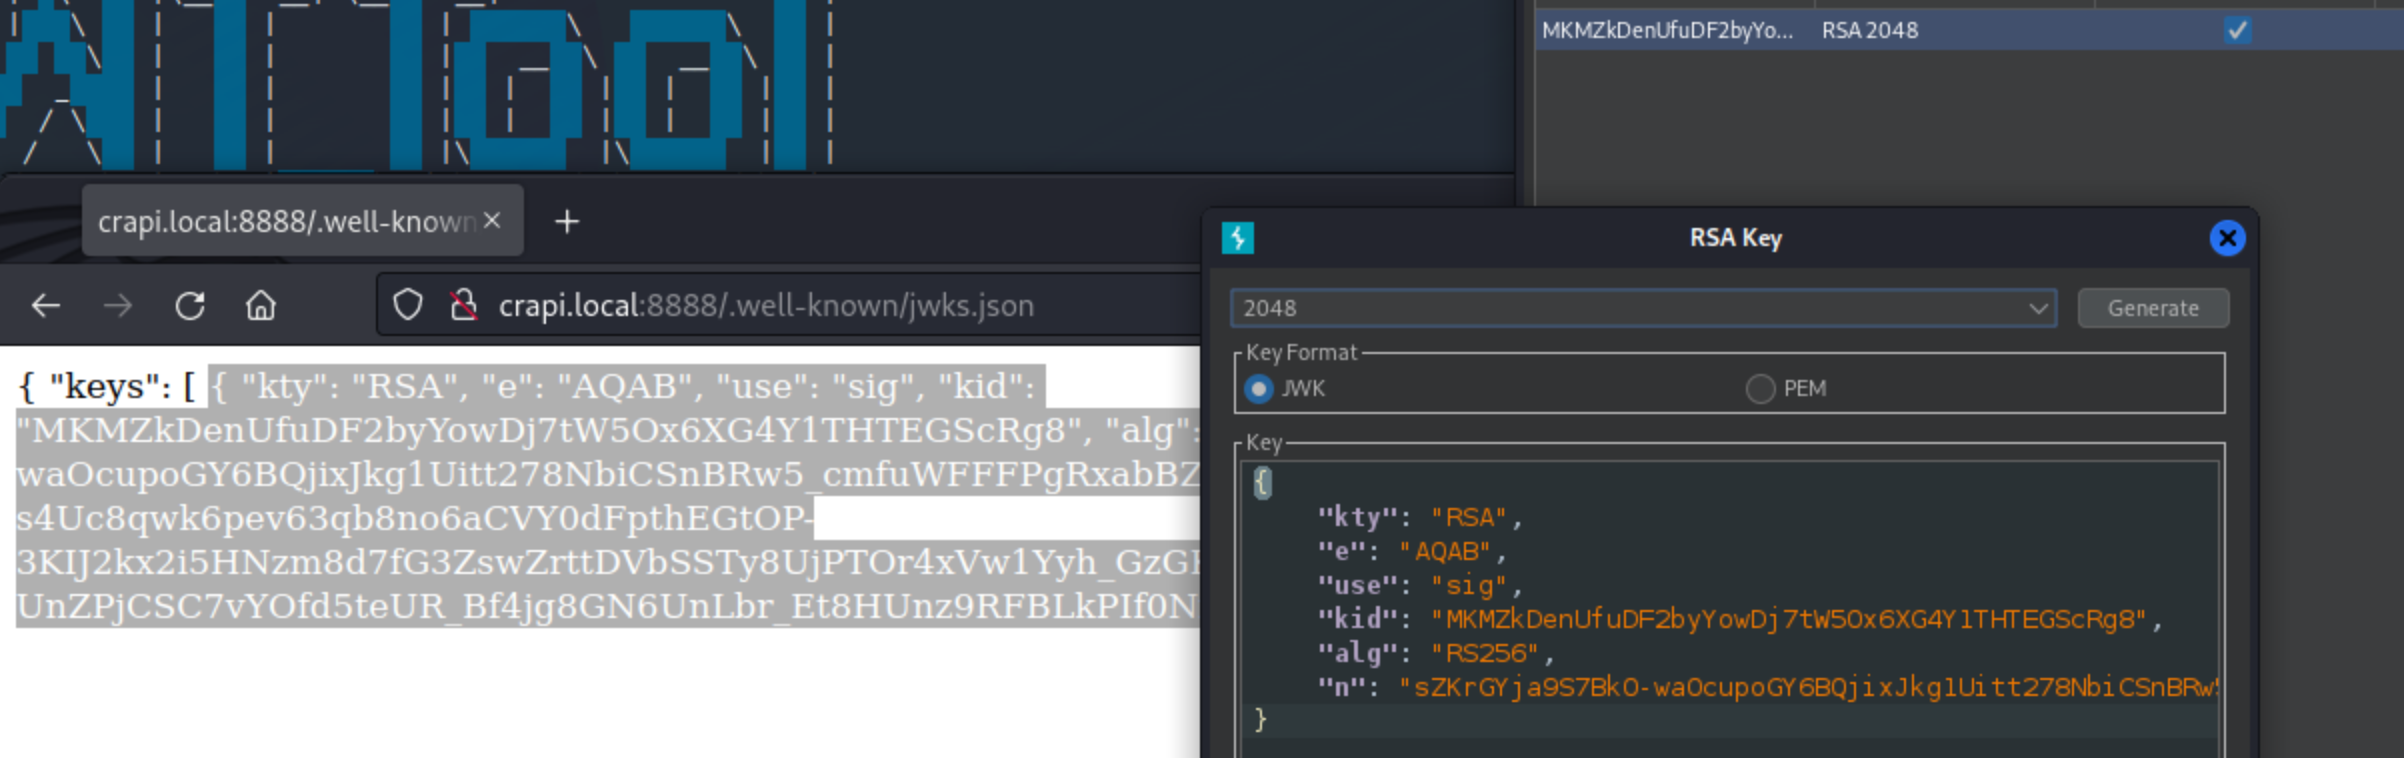Switch to the crapi.local:8888 tab
The width and height of the screenshot is (2404, 758).
tap(285, 221)
